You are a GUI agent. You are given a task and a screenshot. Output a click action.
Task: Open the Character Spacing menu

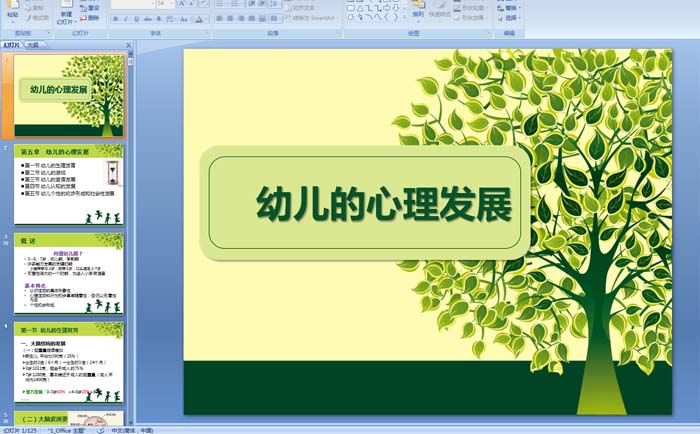click(170, 19)
